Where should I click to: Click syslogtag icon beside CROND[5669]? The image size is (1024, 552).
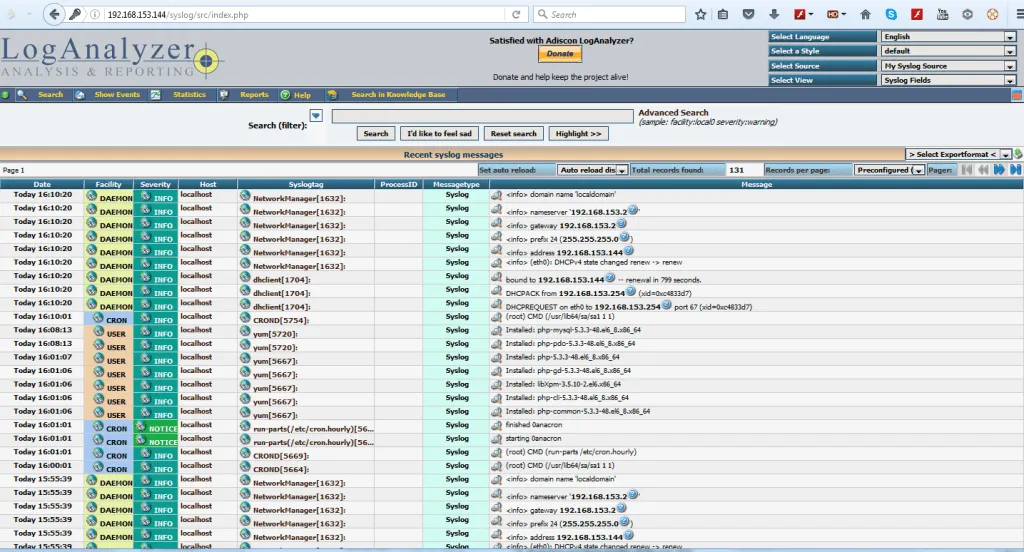pyautogui.click(x=245, y=453)
